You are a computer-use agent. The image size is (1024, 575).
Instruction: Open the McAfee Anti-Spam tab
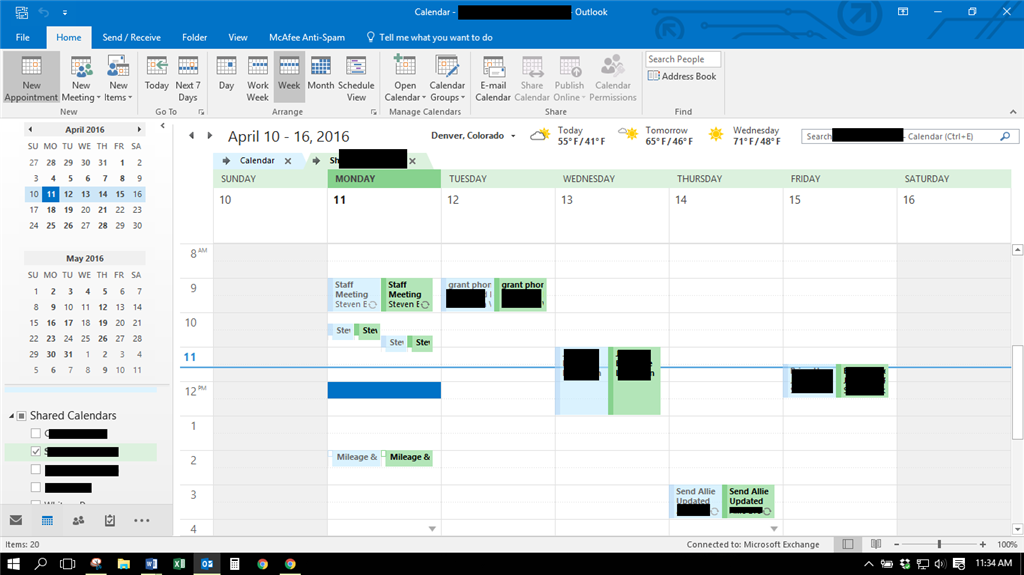307,37
